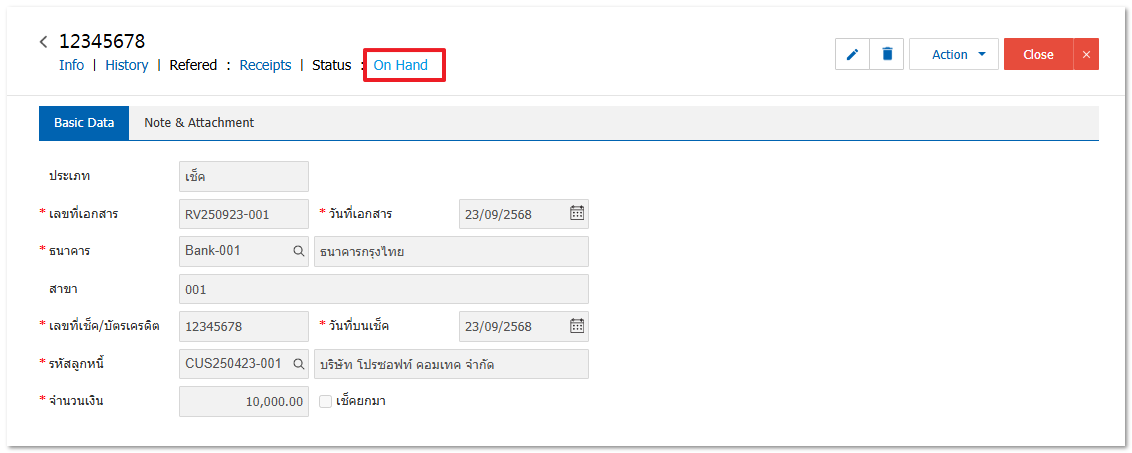The width and height of the screenshot is (1132, 453).
Task: Open the Info link
Action: (71, 65)
